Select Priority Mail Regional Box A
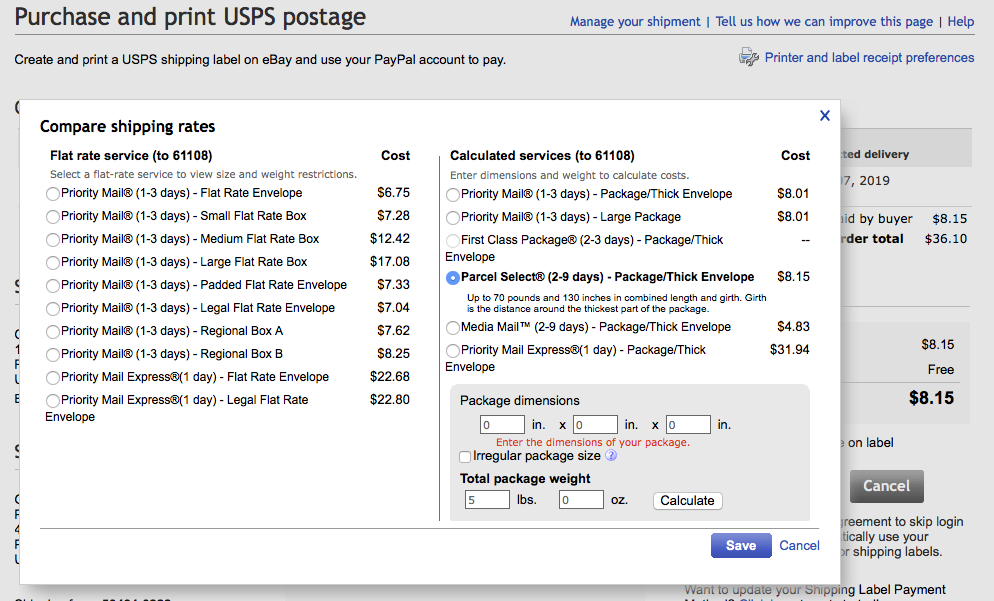The image size is (994, 601). [x=53, y=332]
